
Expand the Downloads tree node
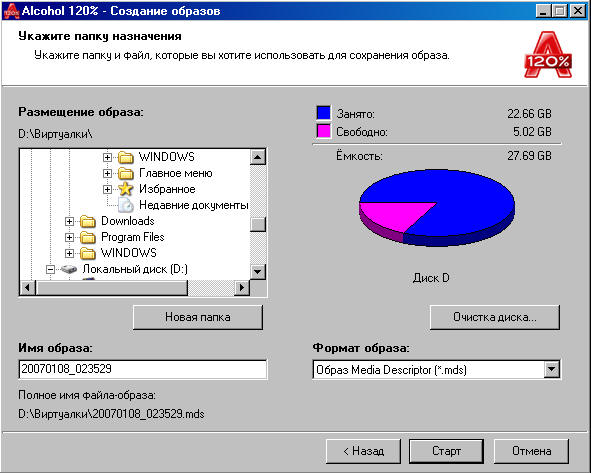point(69,221)
